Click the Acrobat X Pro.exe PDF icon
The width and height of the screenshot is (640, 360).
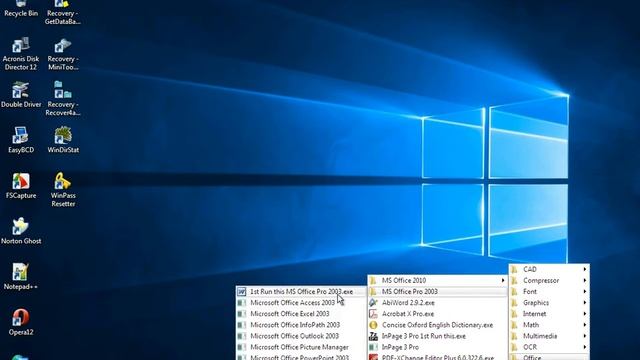[373, 314]
